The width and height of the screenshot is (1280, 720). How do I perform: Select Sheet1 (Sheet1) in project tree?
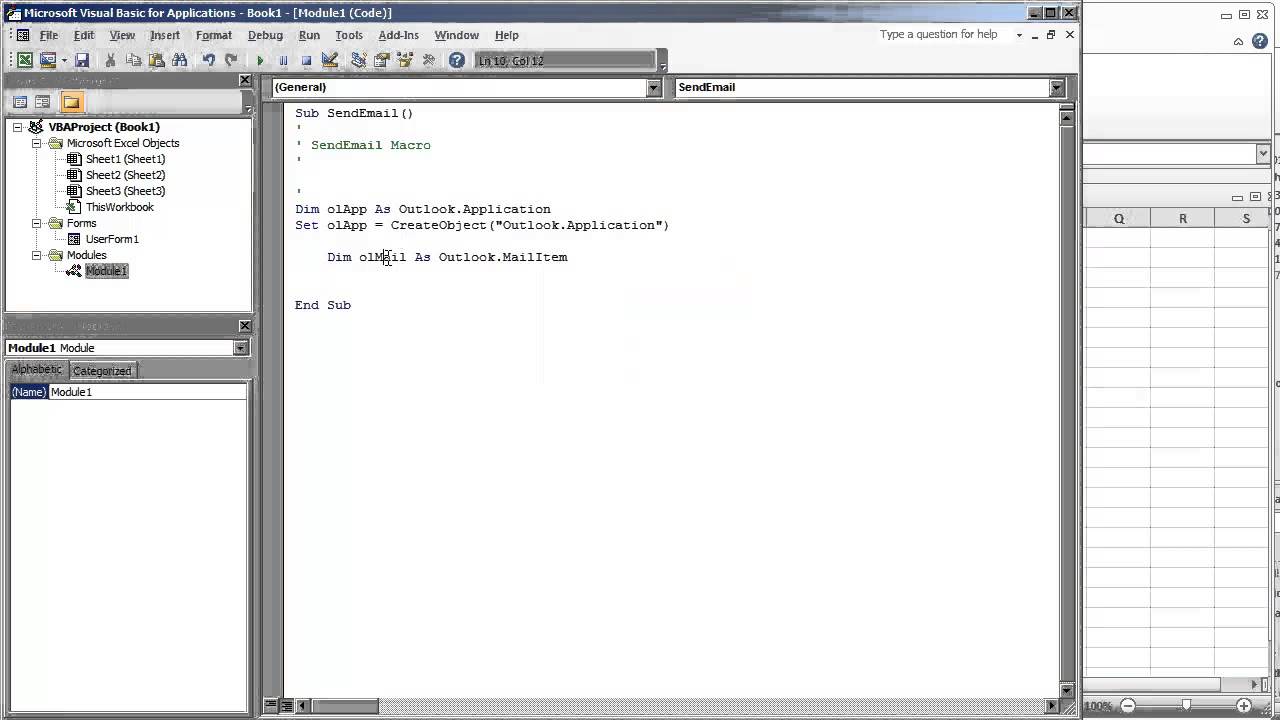coord(125,159)
